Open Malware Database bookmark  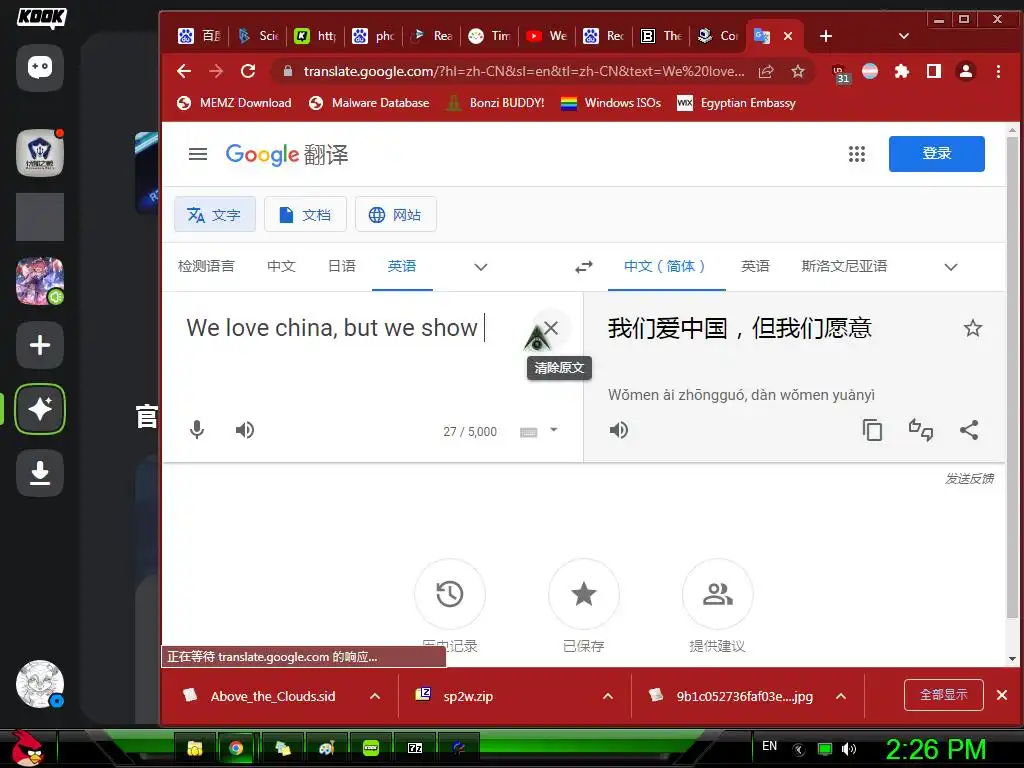point(369,103)
